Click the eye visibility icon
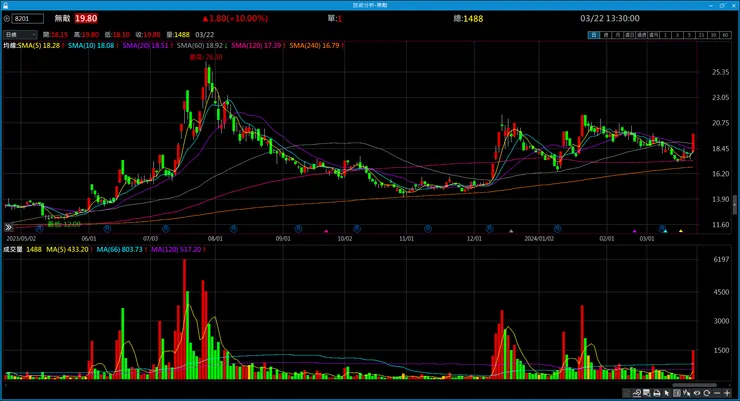 tap(697, 393)
